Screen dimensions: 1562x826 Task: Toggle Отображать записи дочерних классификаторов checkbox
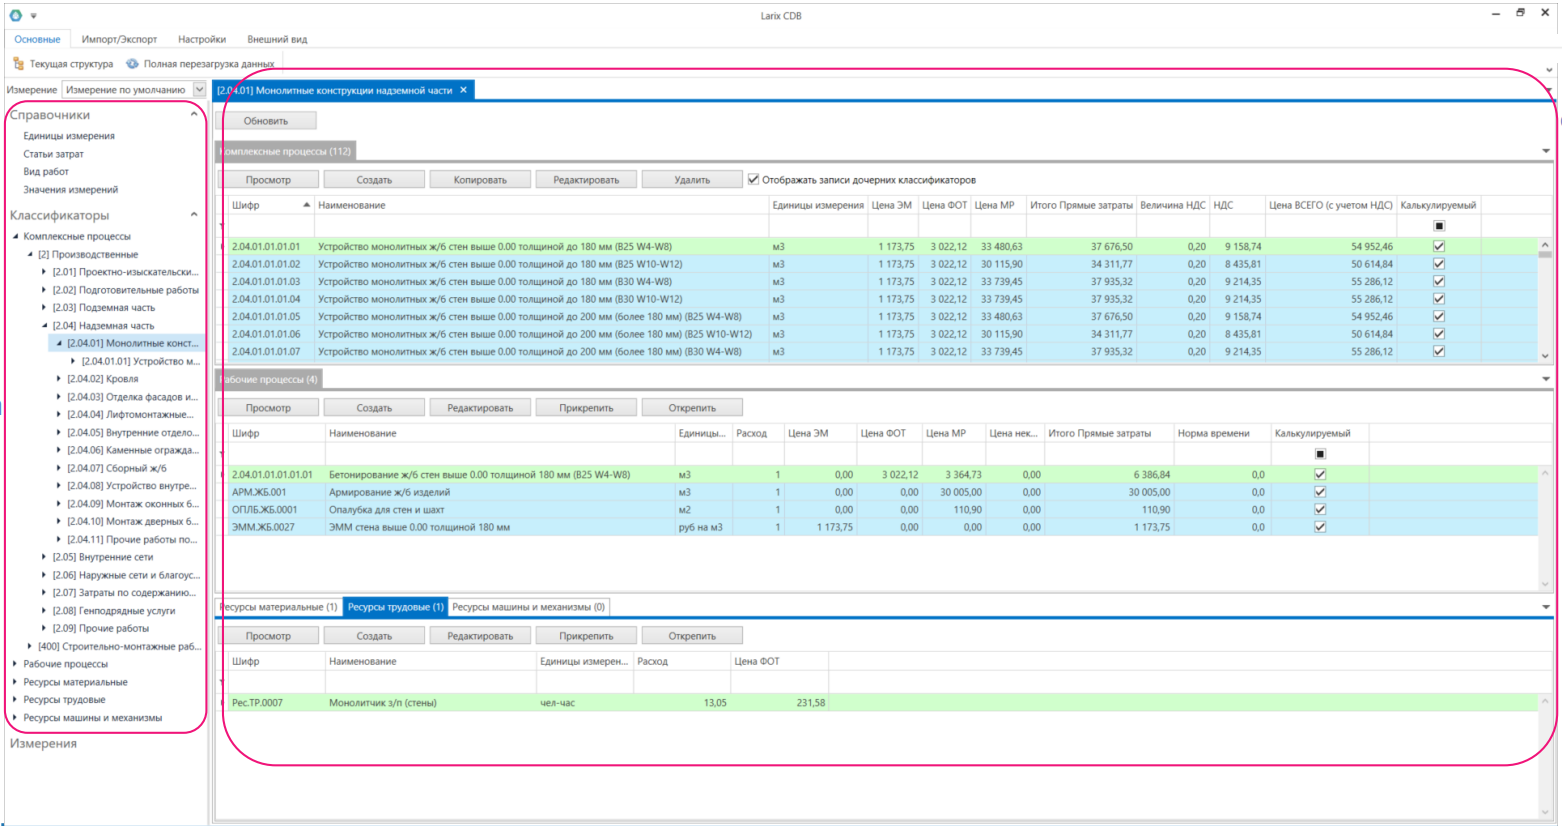753,180
